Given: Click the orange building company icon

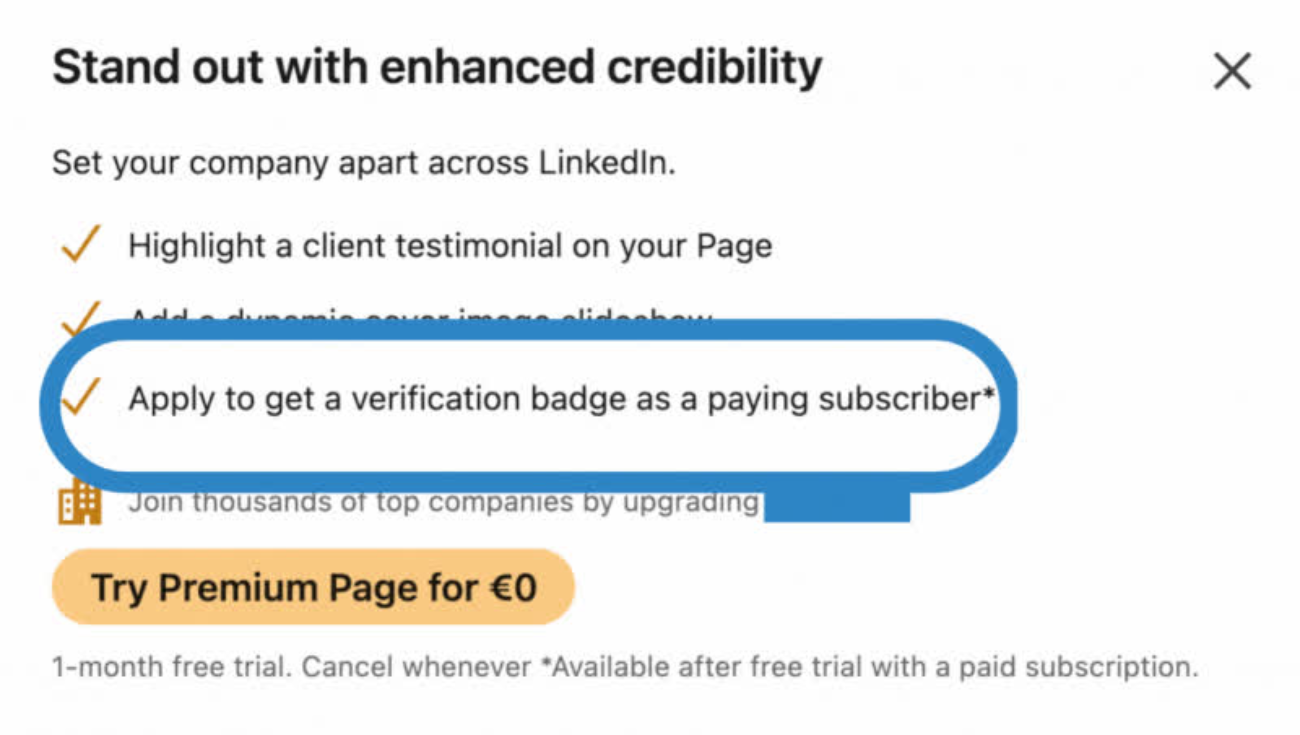Looking at the screenshot, I should pyautogui.click(x=80, y=502).
